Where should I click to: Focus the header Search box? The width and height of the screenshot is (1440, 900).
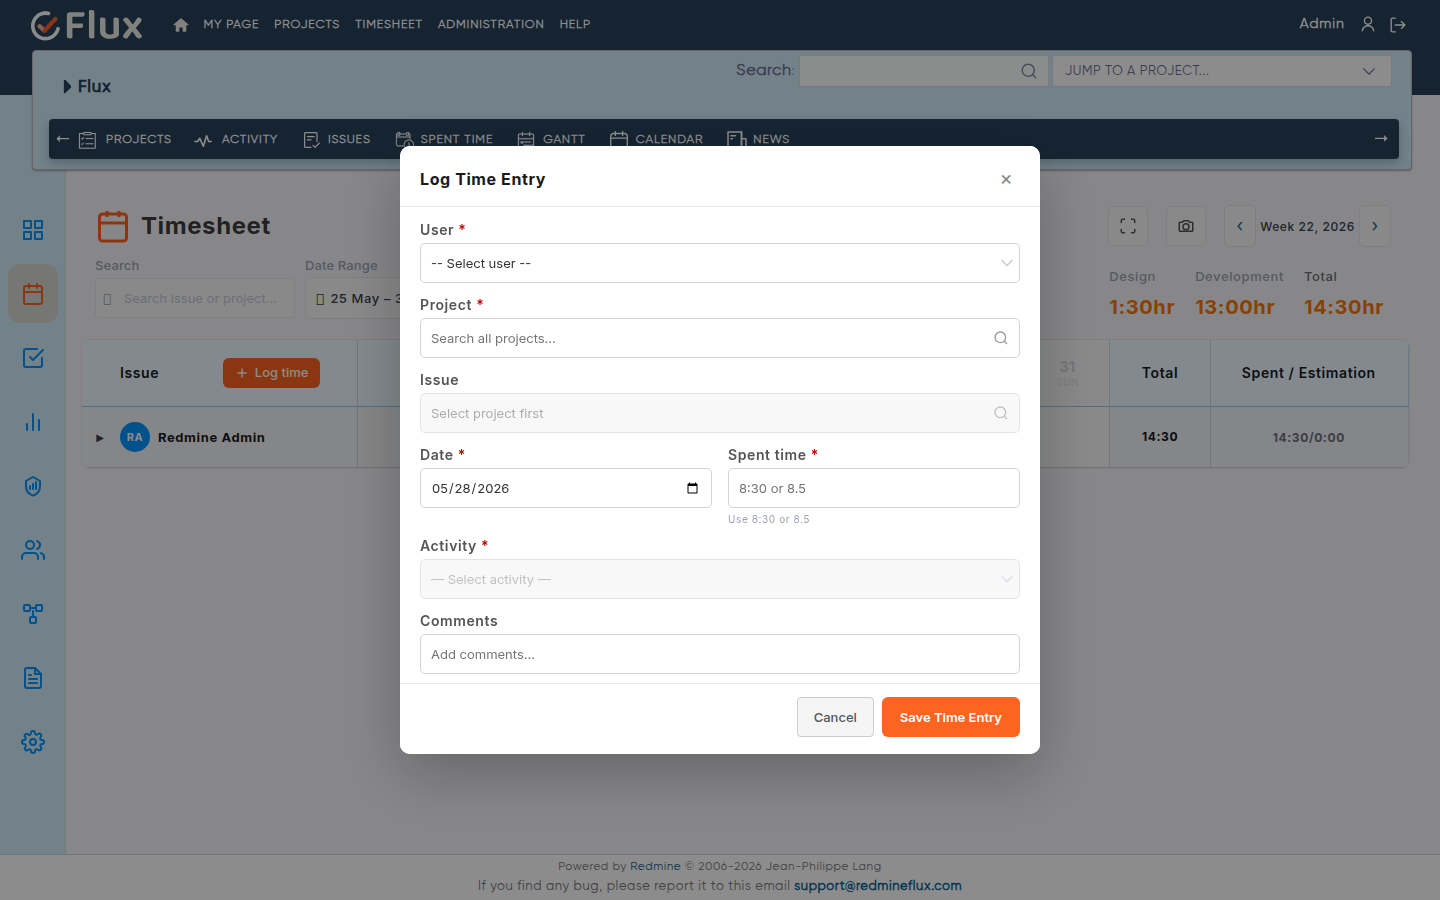point(924,71)
